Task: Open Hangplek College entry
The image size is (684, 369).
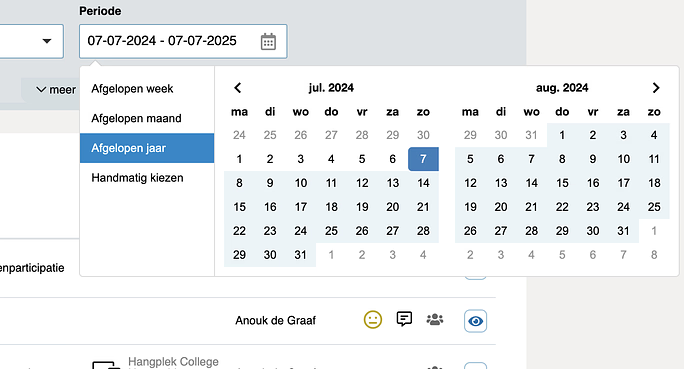Action: coord(173,362)
